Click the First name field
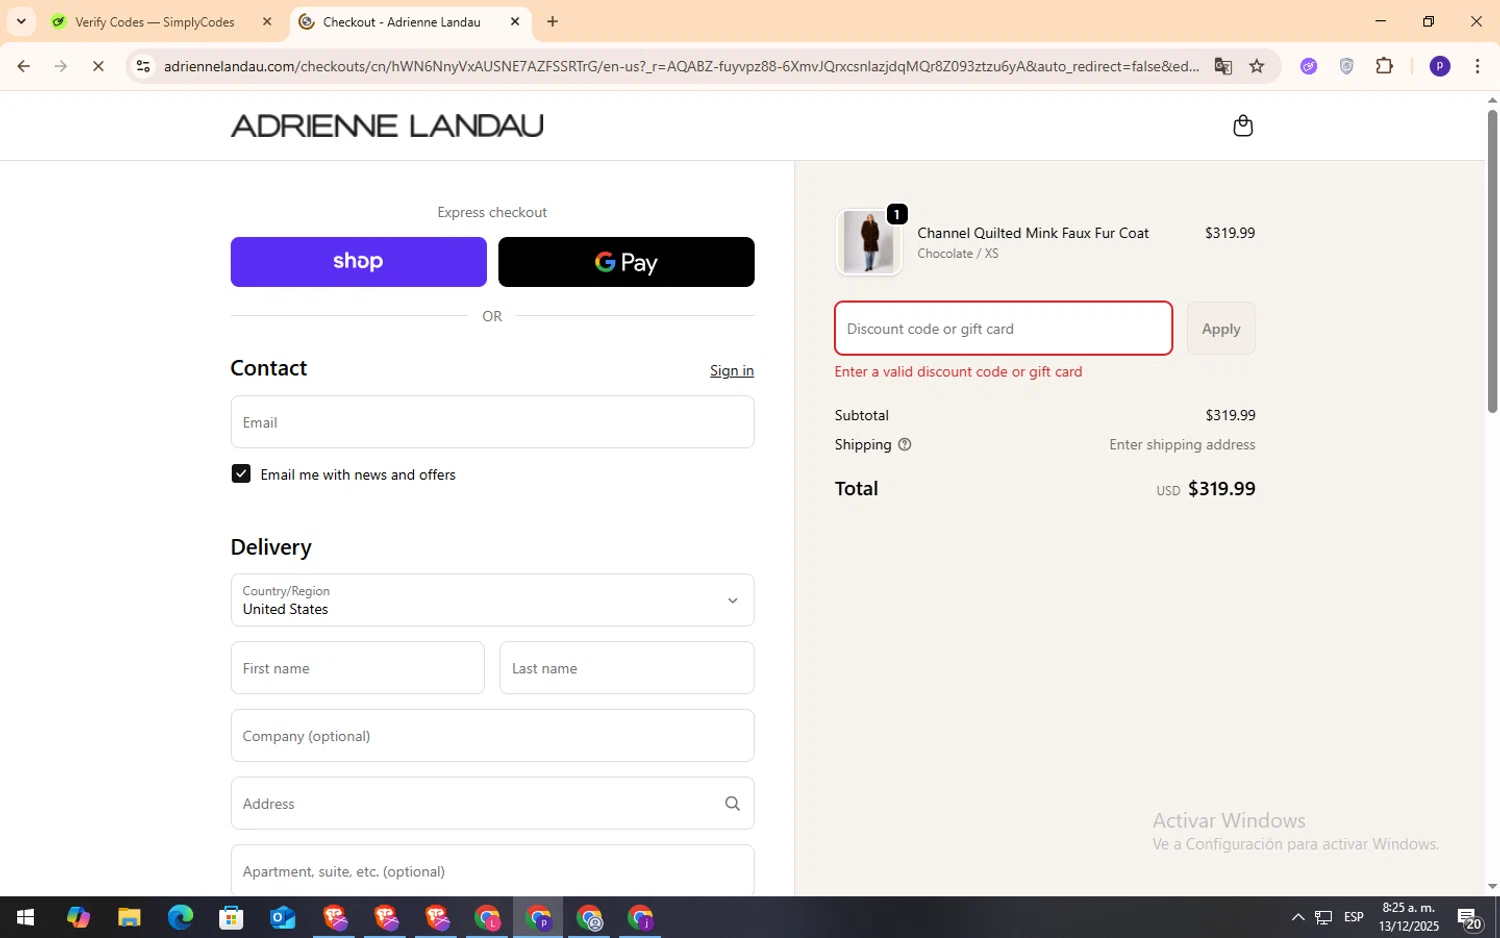 click(357, 668)
